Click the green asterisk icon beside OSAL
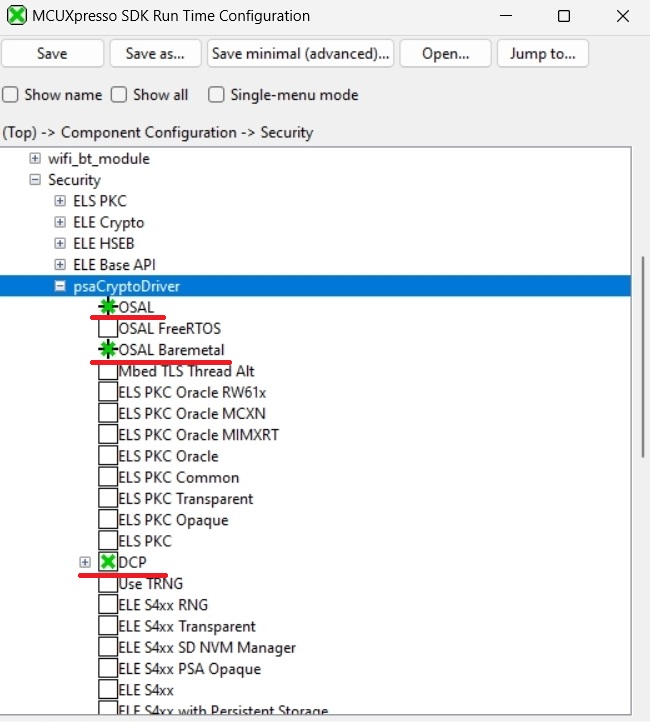650x727 pixels. [107, 307]
